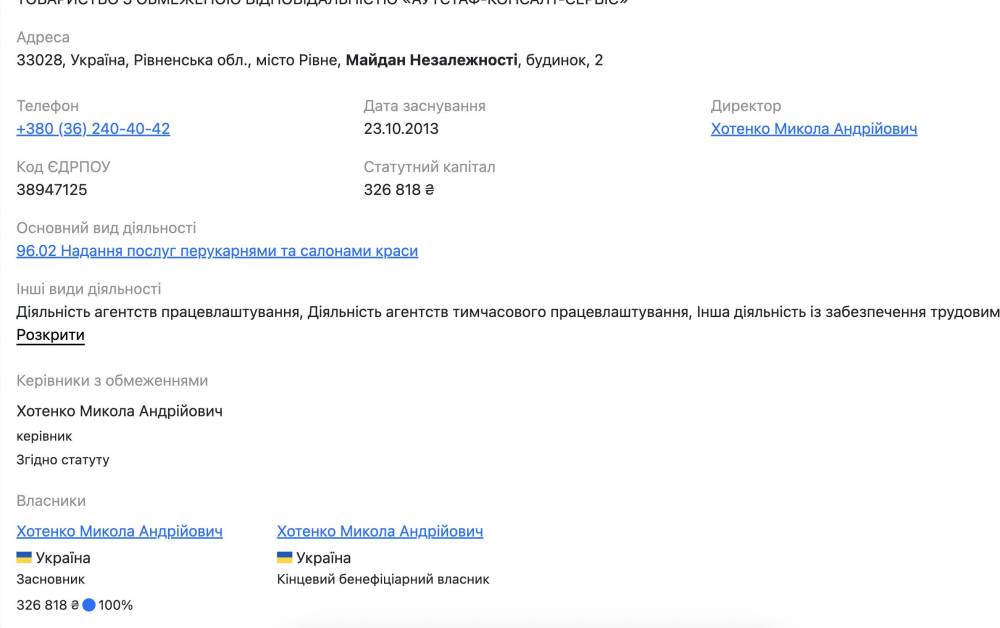Call the phone number +380 (36) 240-40-42
Image resolution: width=1000 pixels, height=628 pixels.
(x=93, y=129)
